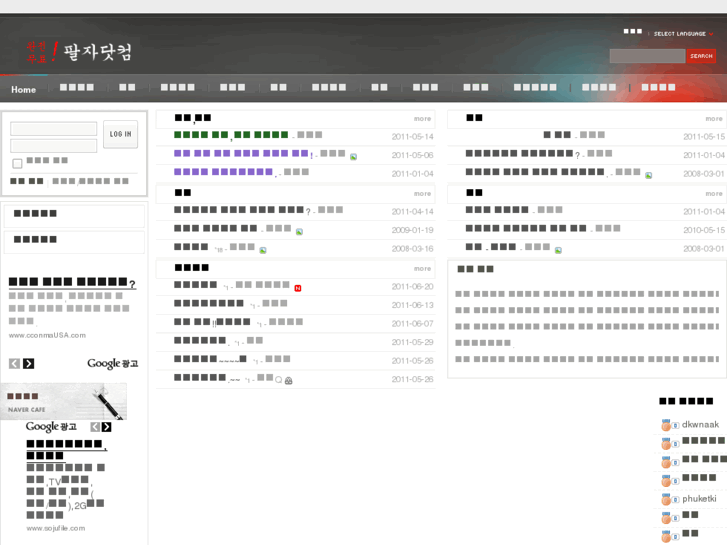This screenshot has height=545, width=727.
Task: Open the post dated 2011-05-29
Action: (200, 340)
